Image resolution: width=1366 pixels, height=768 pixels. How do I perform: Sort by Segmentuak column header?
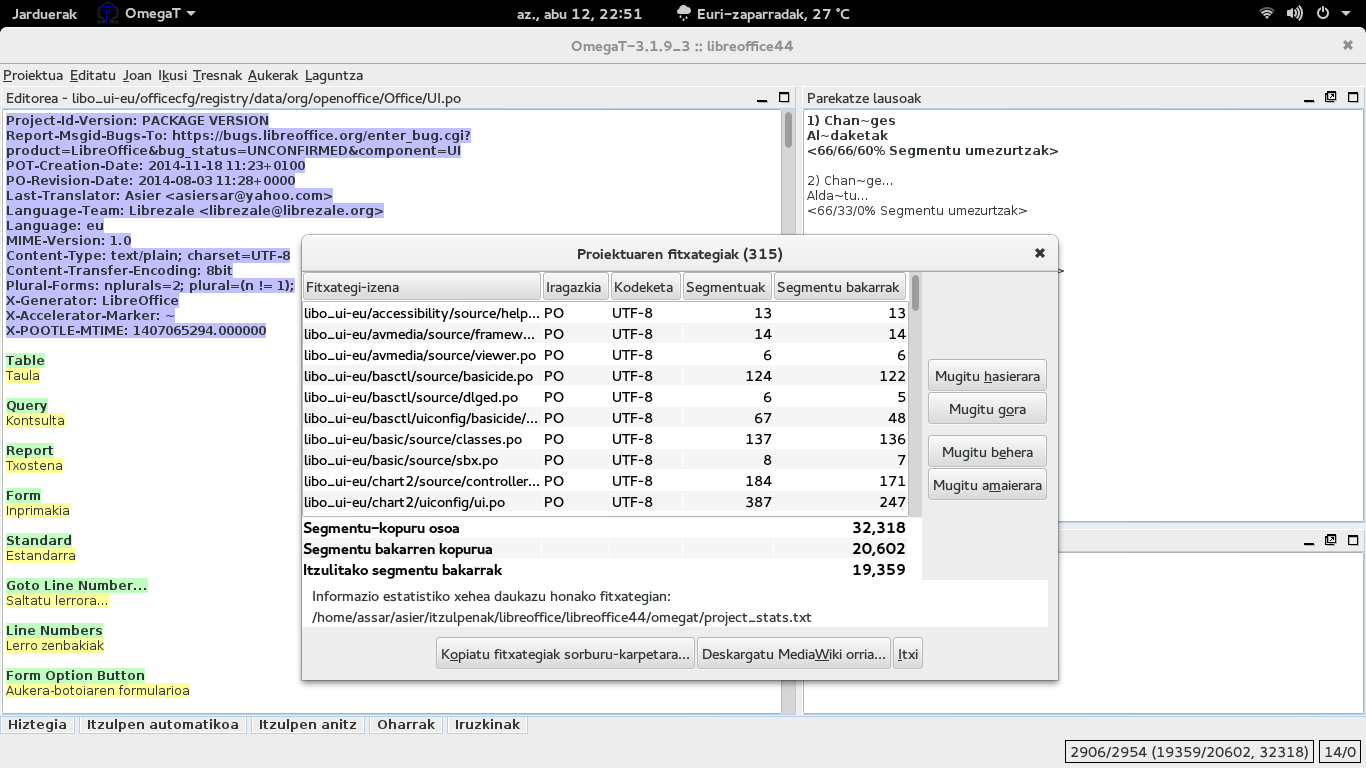727,287
